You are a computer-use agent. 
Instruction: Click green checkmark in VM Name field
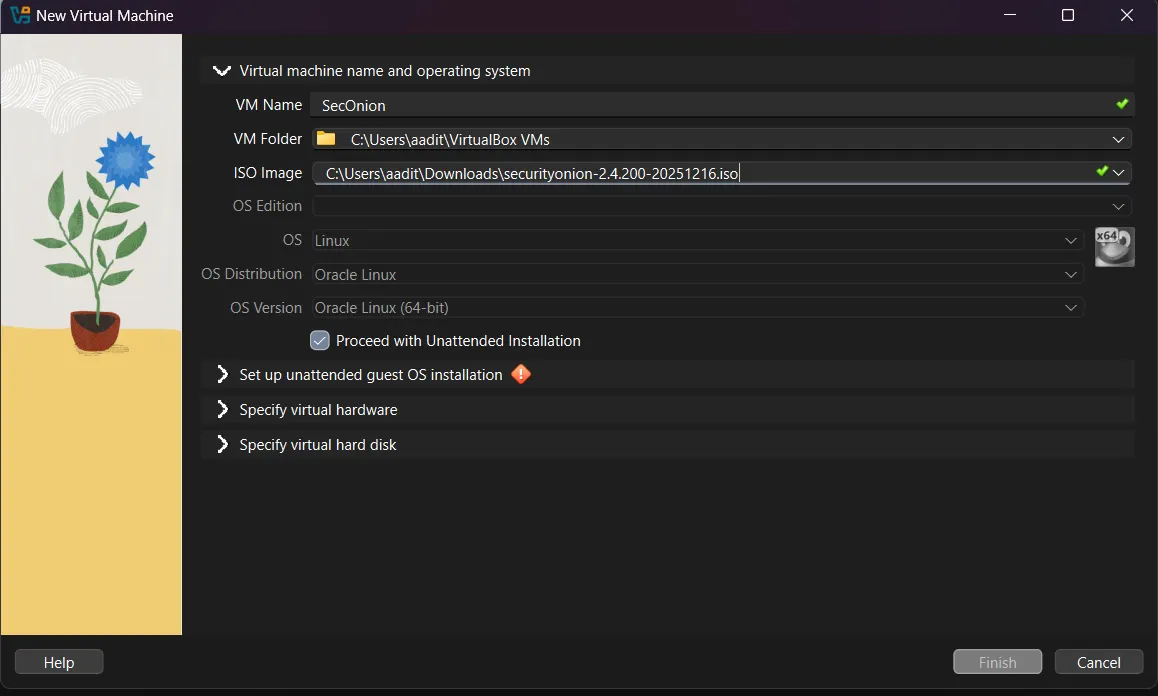pos(1122,104)
